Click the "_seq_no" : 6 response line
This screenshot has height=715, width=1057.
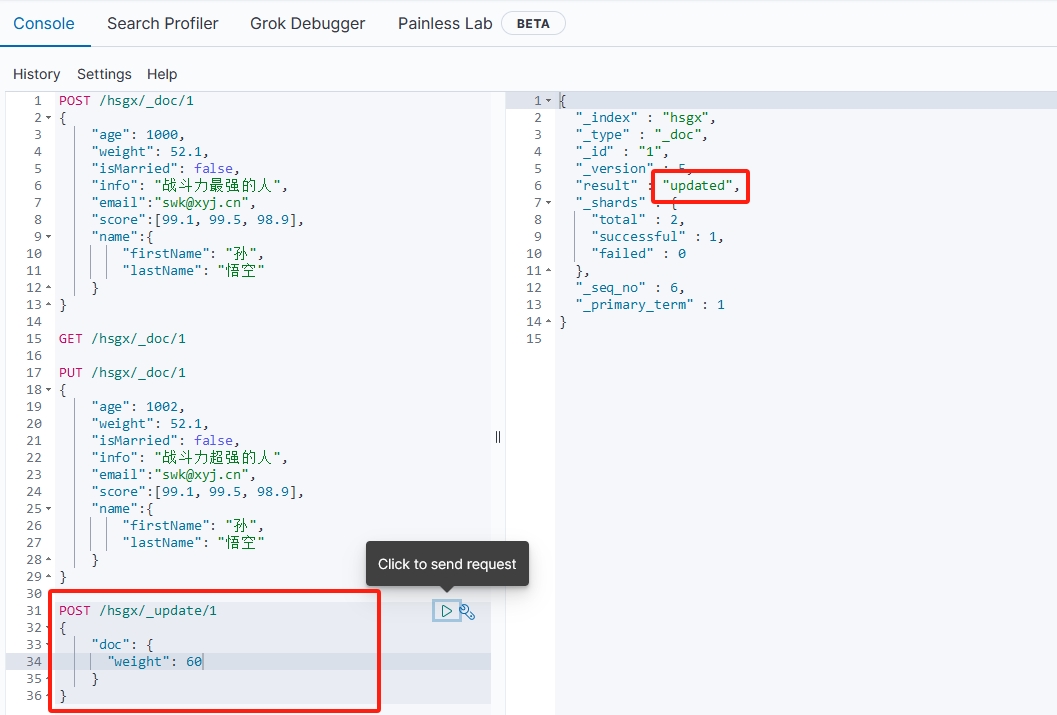pyautogui.click(x=630, y=288)
